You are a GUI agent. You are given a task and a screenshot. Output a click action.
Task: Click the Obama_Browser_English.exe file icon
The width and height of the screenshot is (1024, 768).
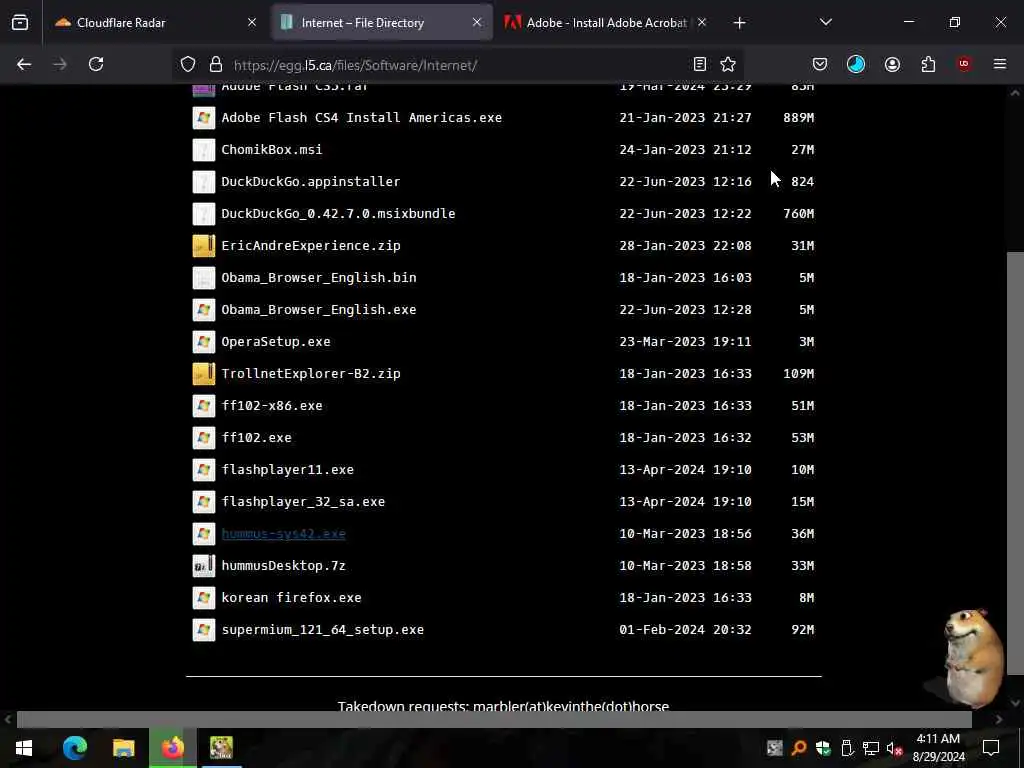[204, 310]
